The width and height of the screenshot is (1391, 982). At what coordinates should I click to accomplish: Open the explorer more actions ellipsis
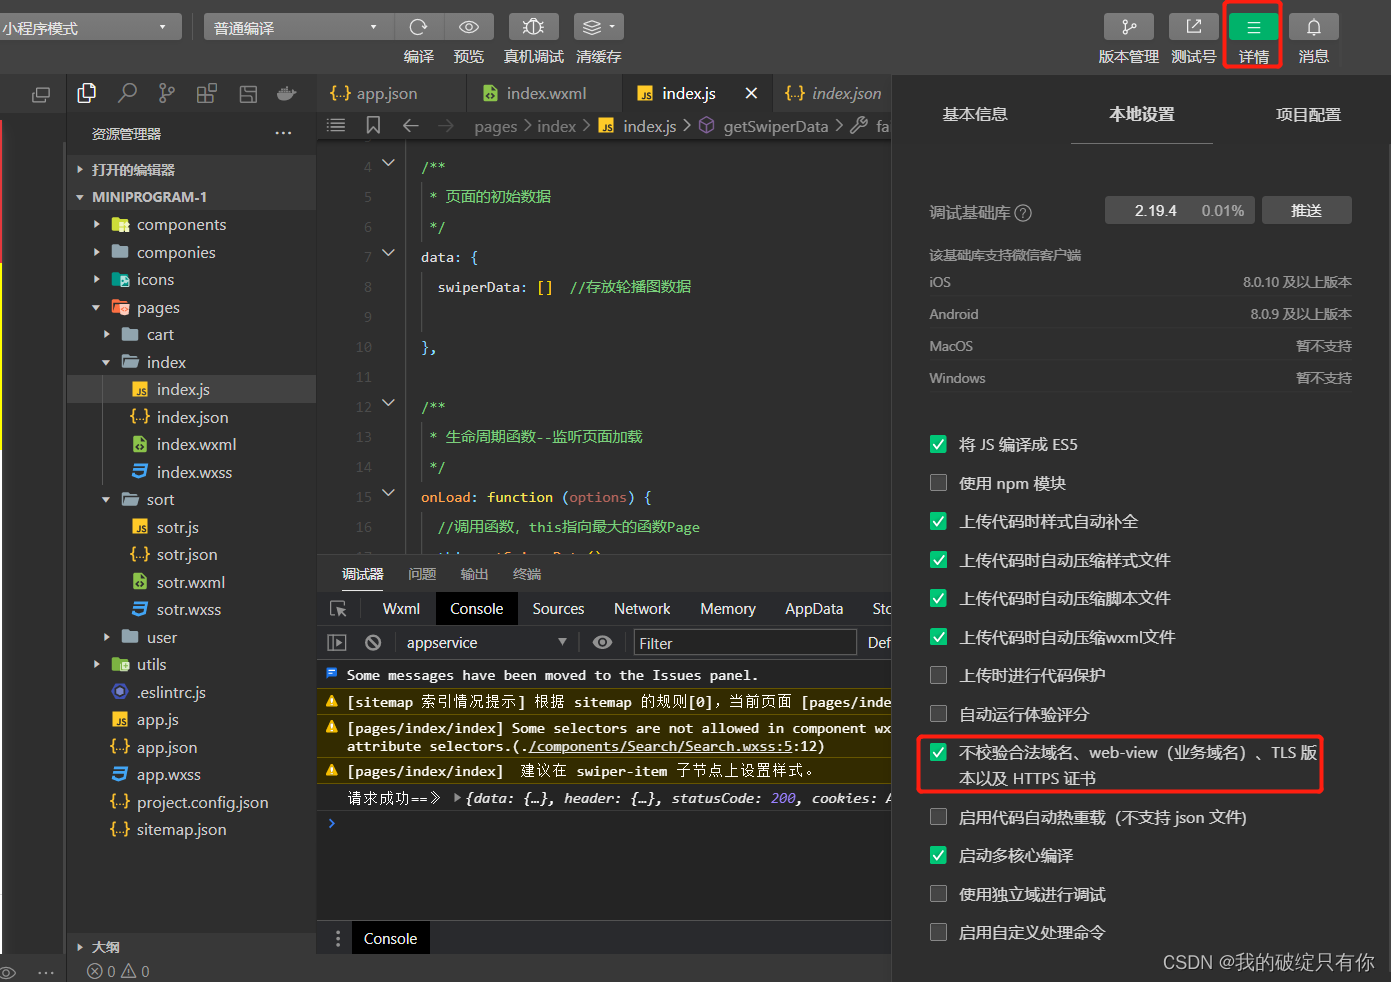click(x=284, y=133)
